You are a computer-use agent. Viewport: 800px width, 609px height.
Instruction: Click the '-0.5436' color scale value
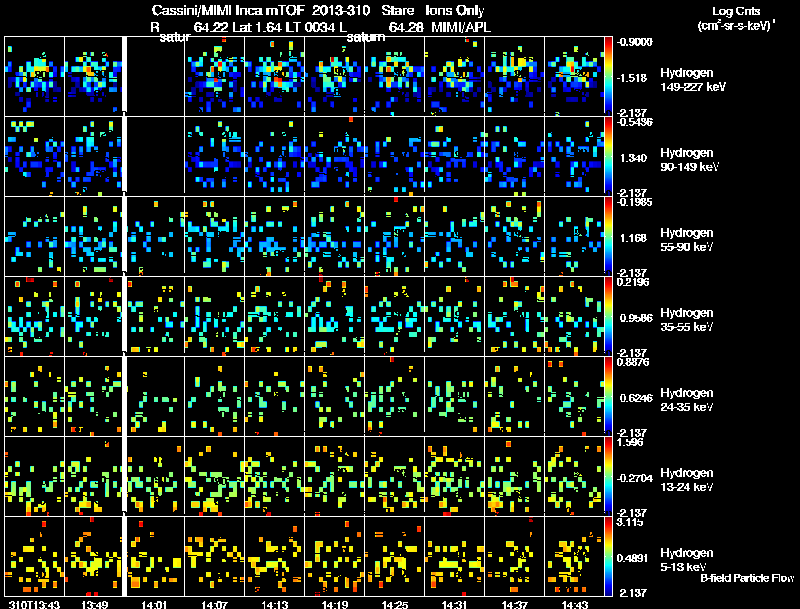pos(635,122)
